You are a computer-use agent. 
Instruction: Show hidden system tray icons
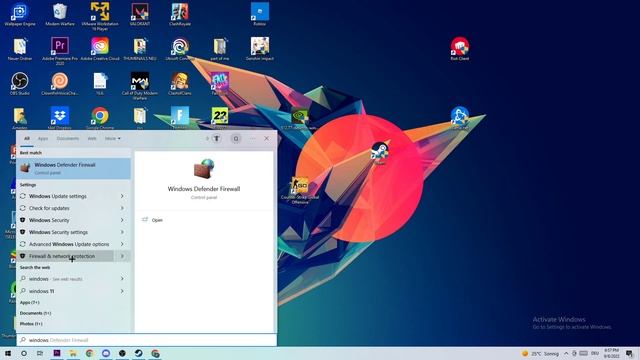[566, 353]
